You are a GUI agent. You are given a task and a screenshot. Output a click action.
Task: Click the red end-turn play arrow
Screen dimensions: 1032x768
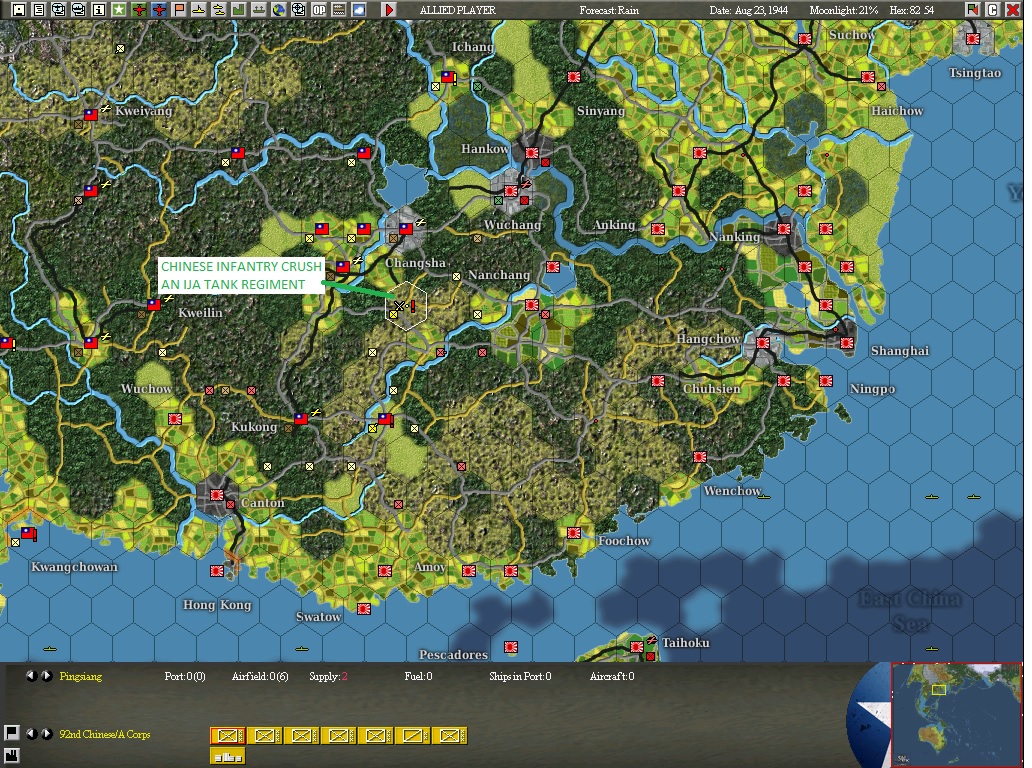[389, 10]
